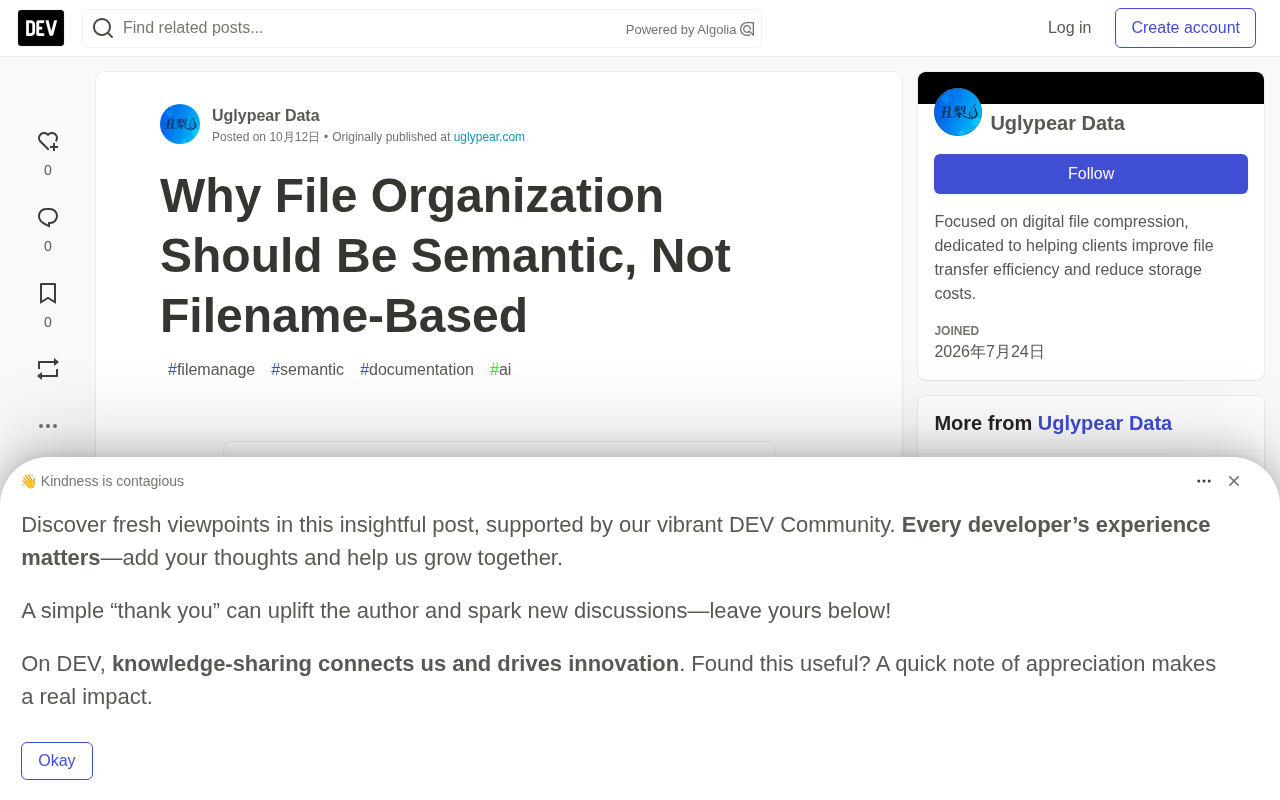Add a heart reaction to the post

point(48,142)
